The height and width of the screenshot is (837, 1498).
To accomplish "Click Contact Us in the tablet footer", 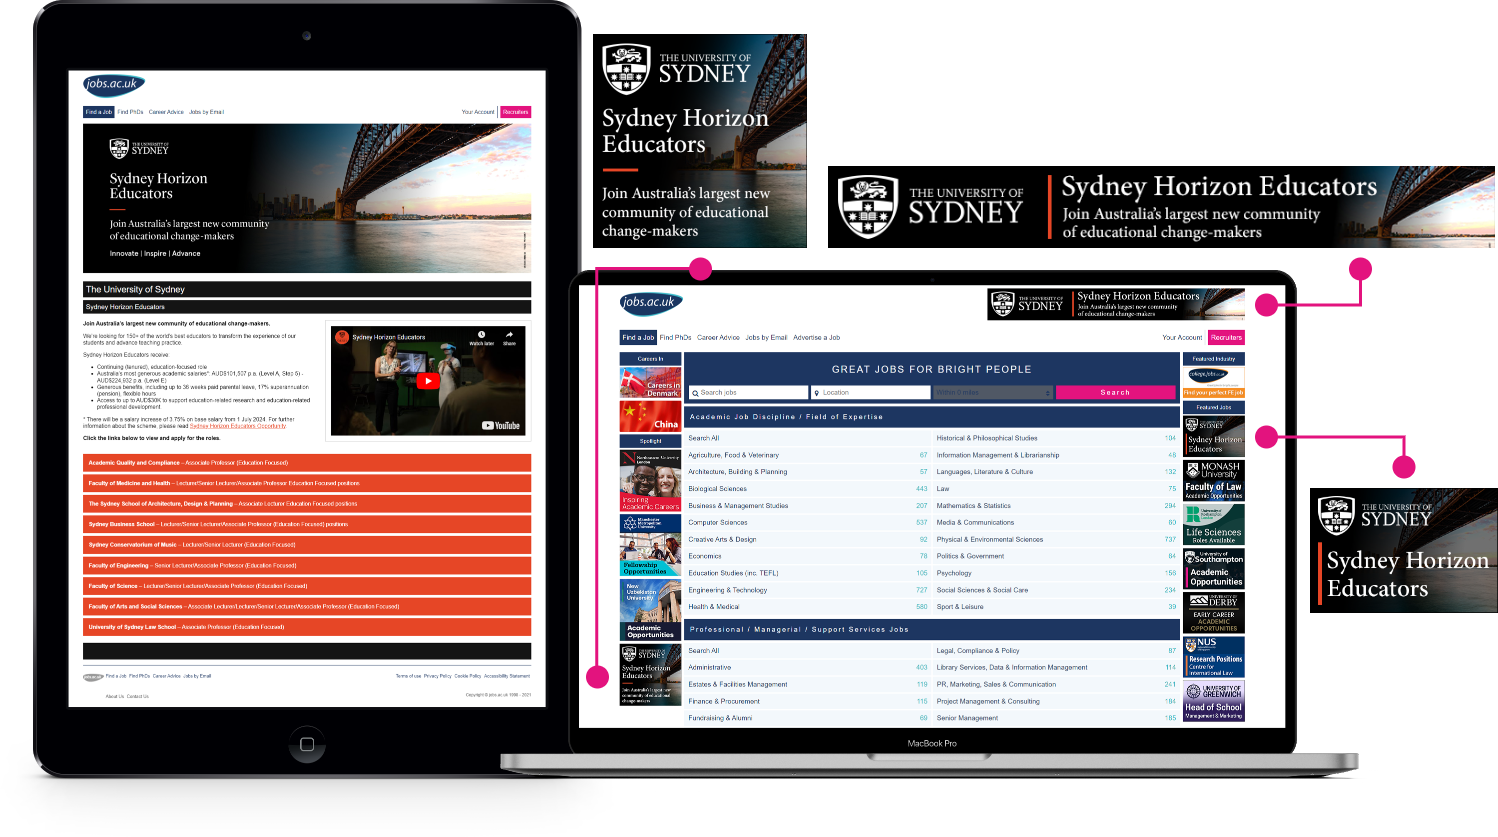I will [138, 696].
